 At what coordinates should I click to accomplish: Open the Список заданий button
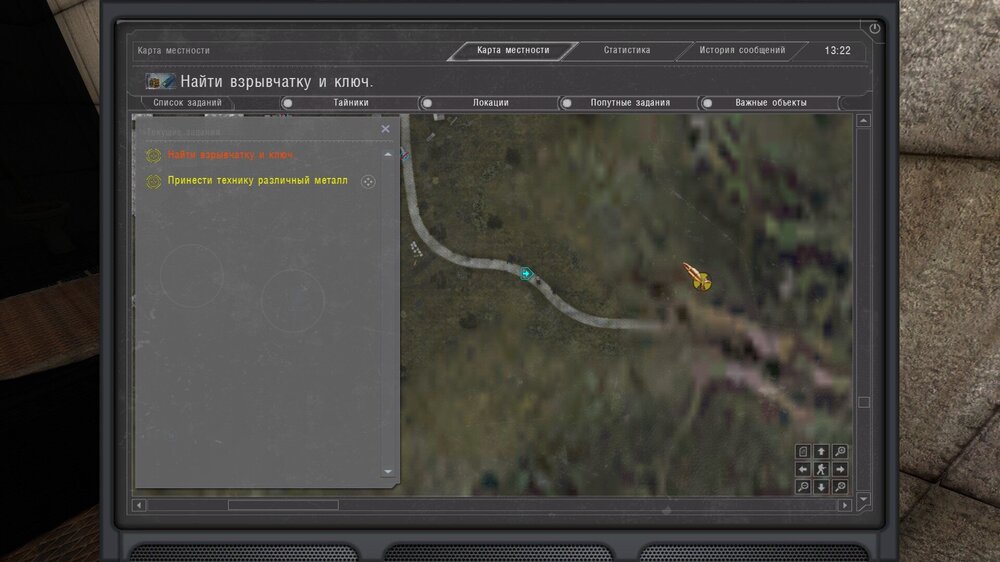187,103
